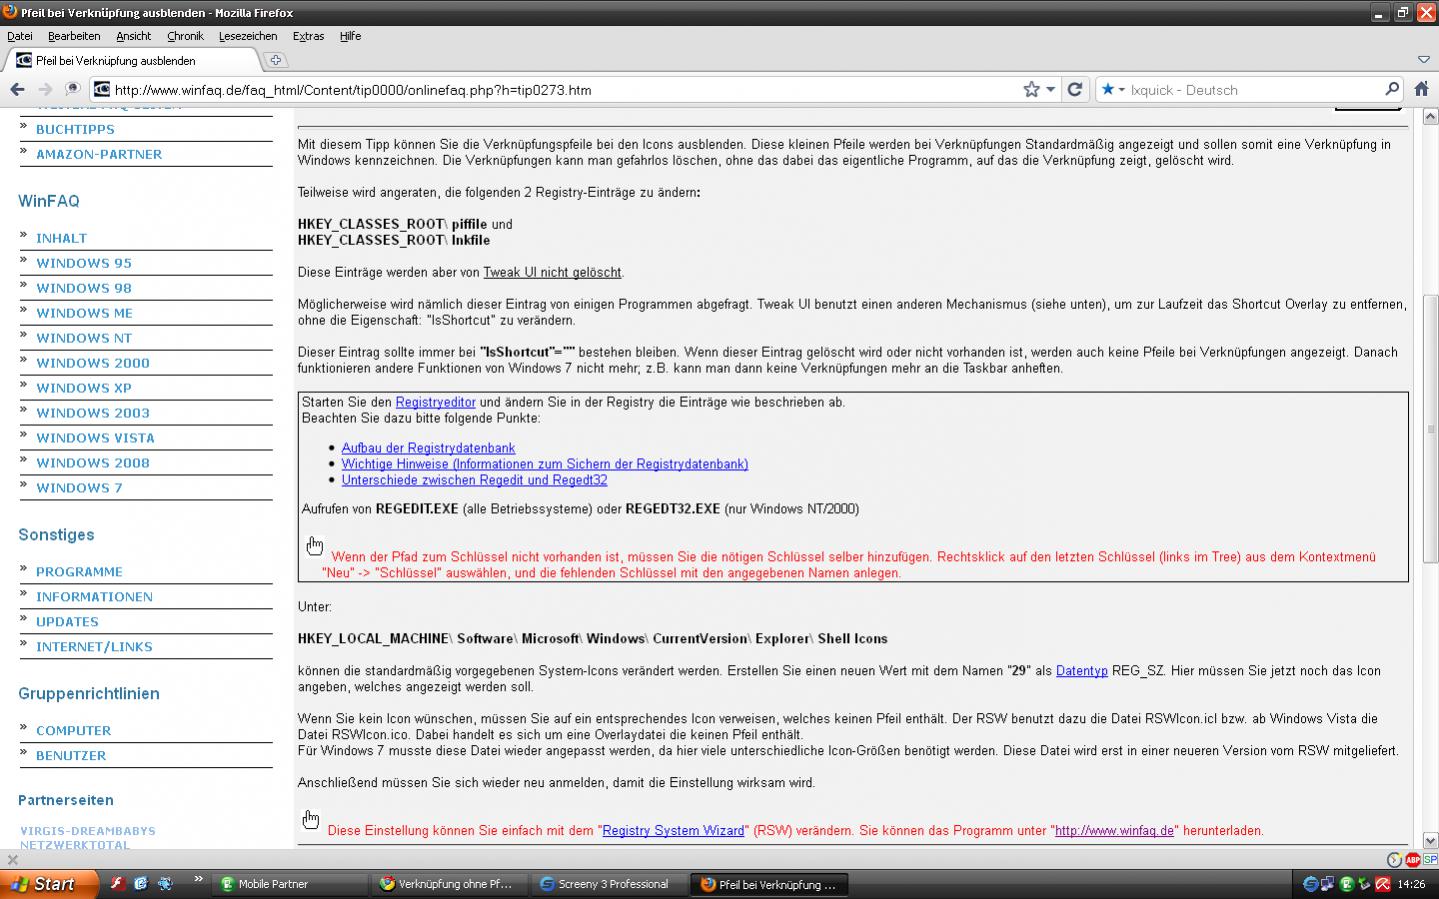Open WINDOWS VISTA sidebar entry

coord(95,438)
